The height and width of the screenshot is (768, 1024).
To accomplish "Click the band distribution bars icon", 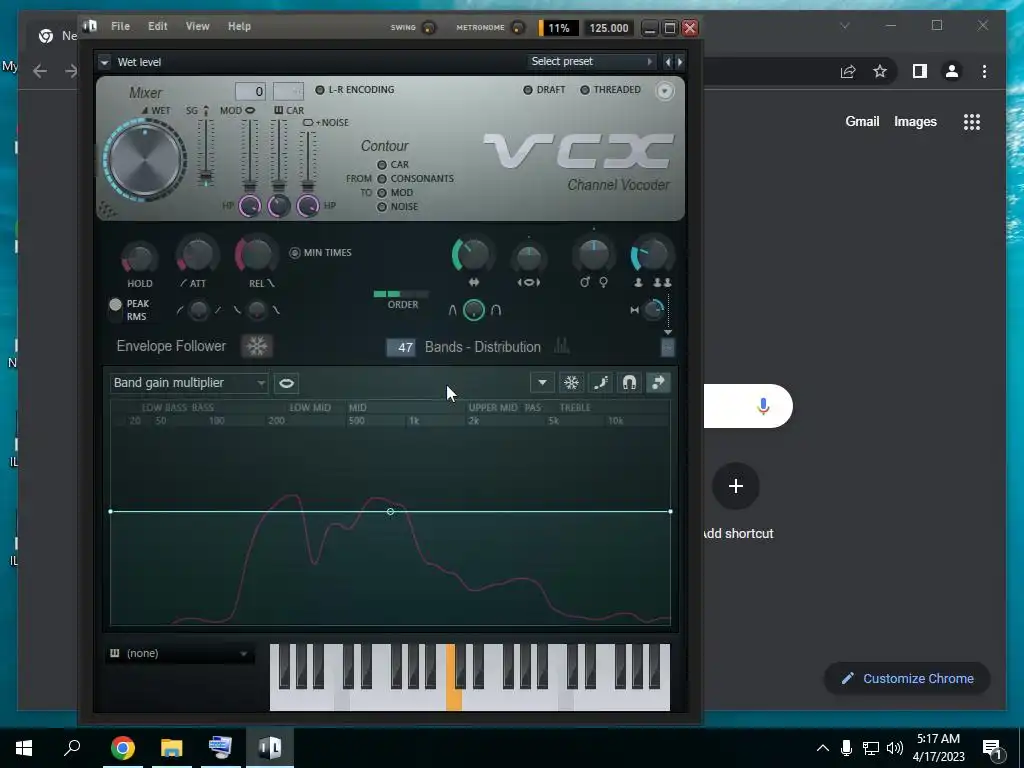I will (562, 346).
